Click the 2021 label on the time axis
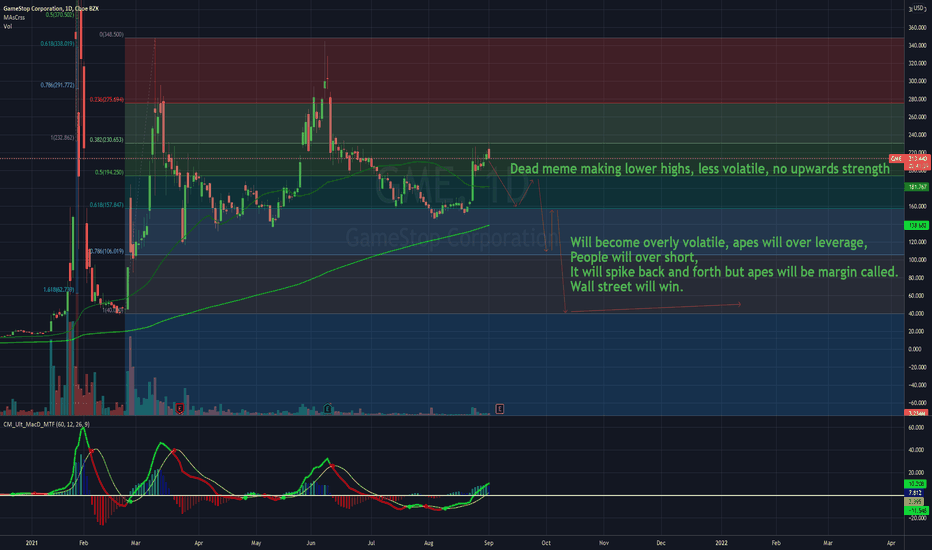 pos(32,543)
